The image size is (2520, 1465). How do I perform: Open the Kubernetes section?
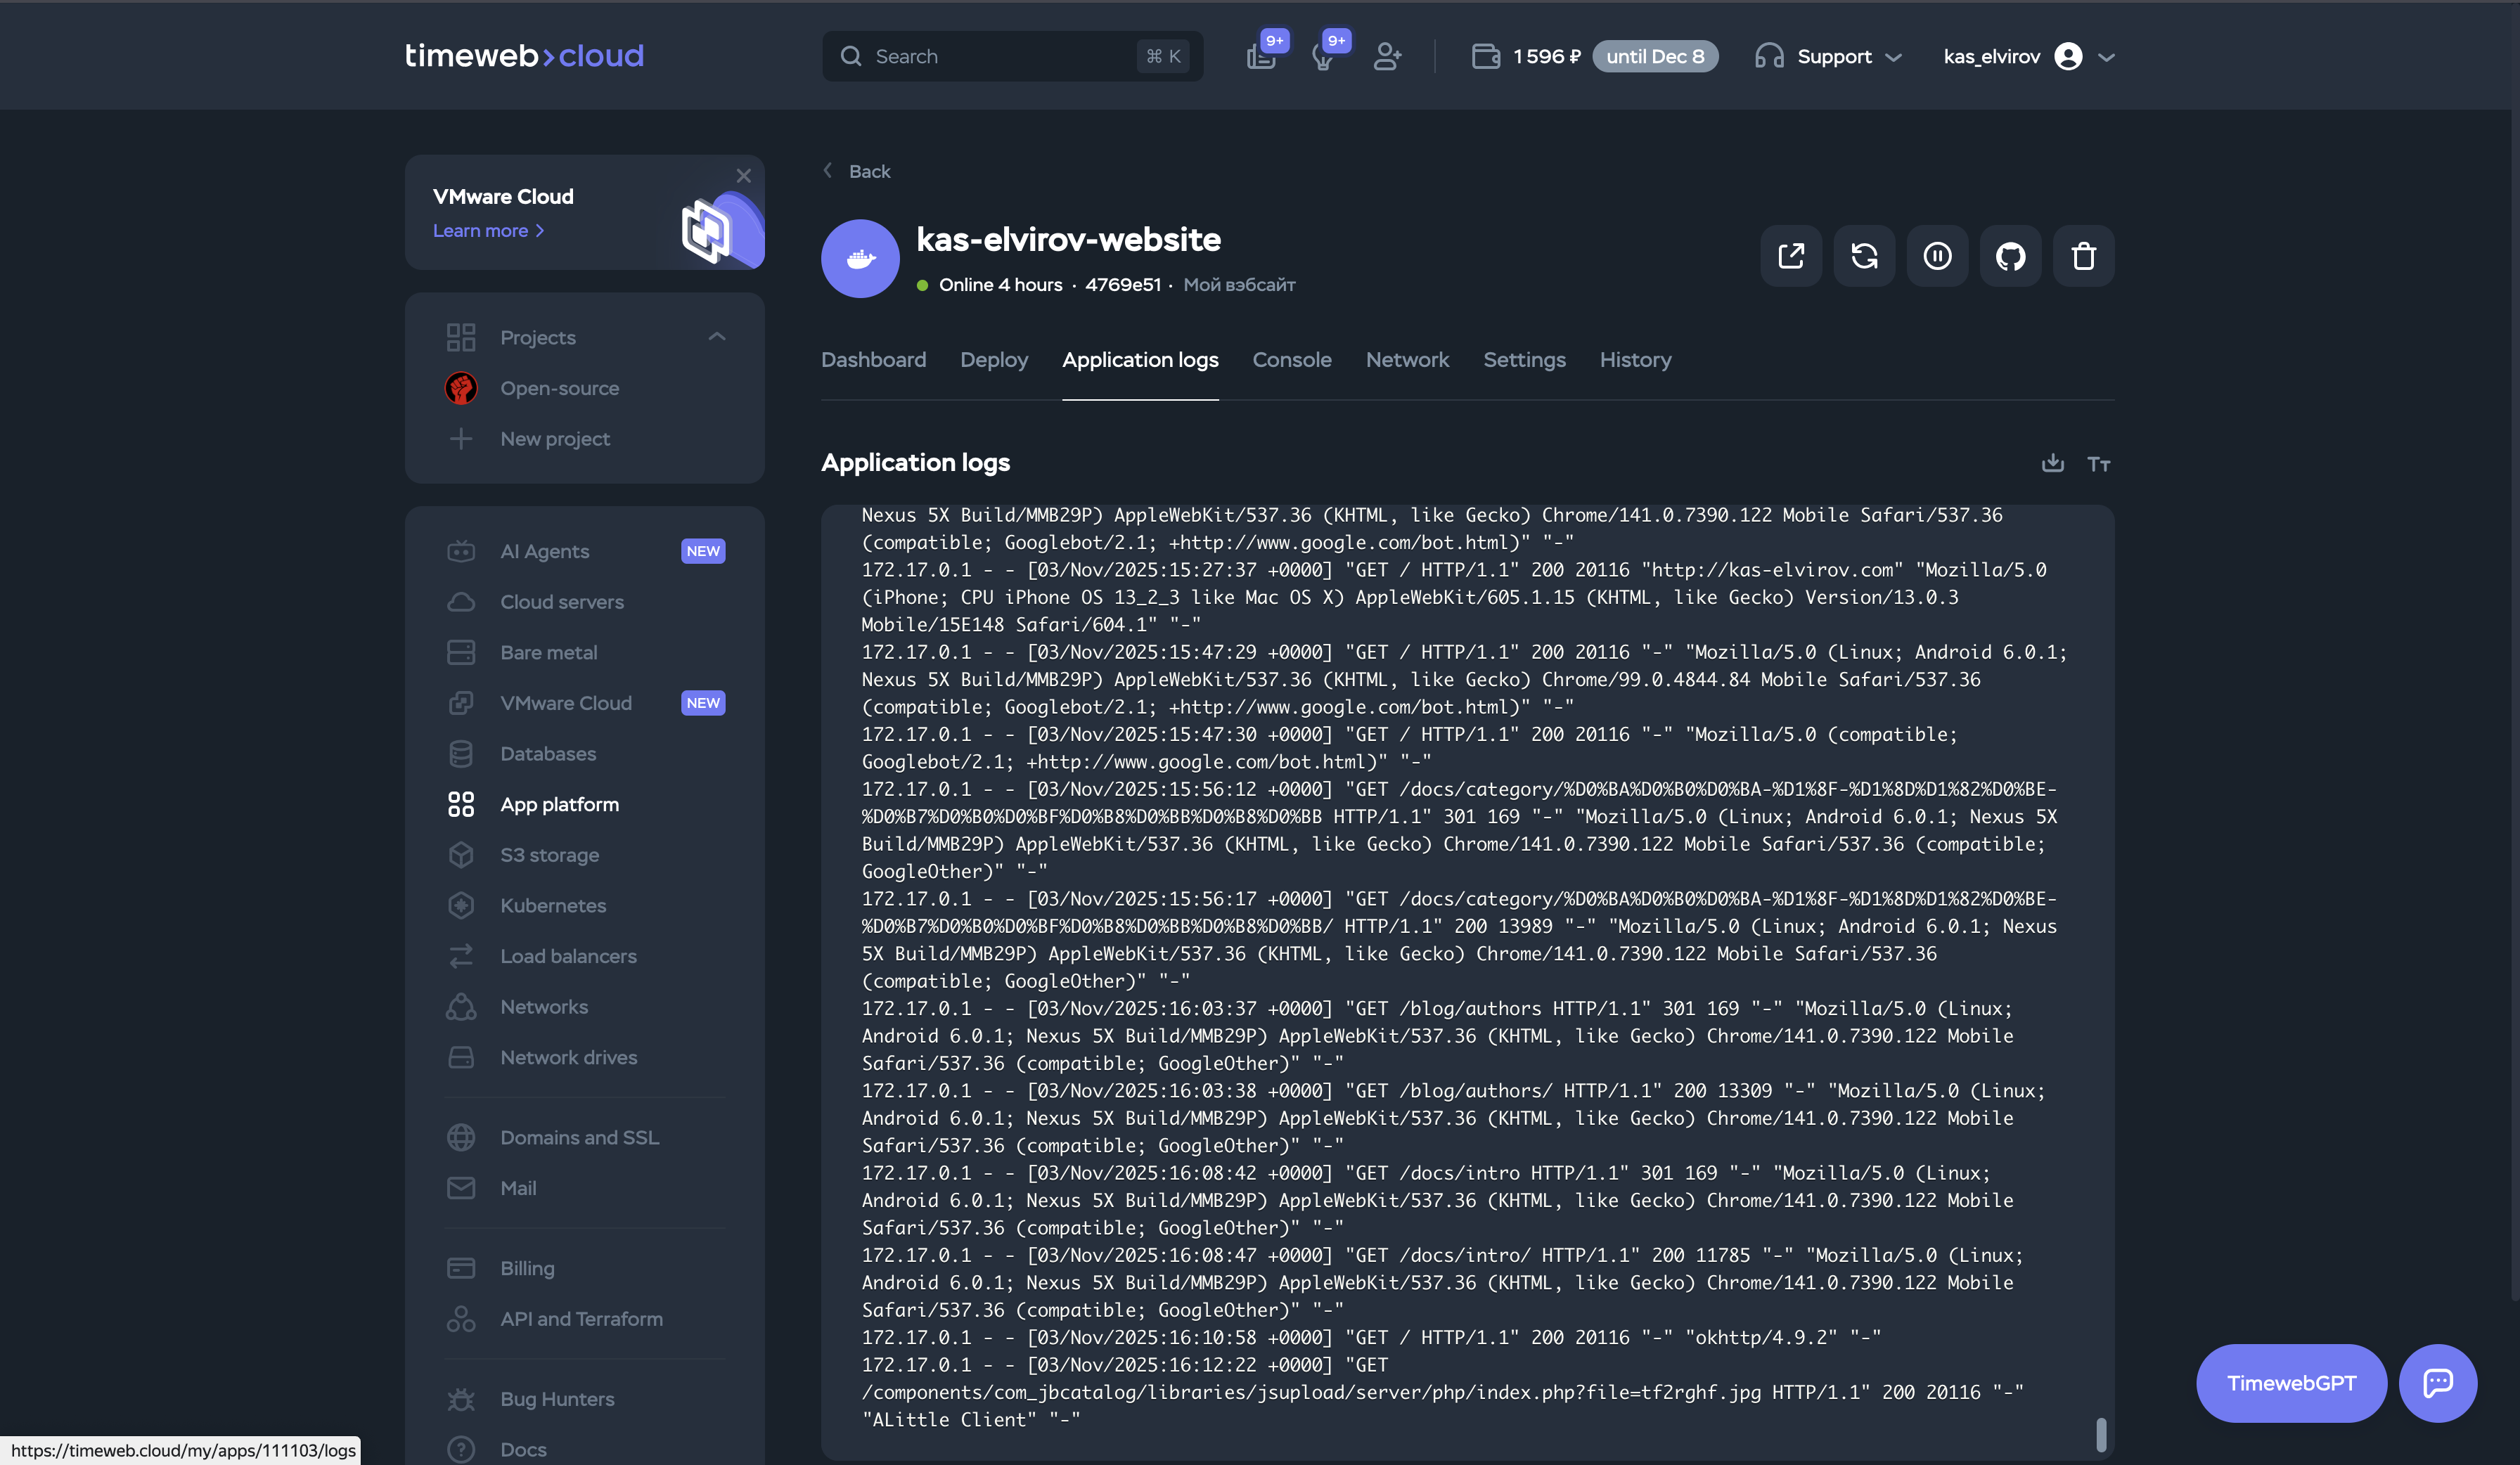click(x=553, y=905)
